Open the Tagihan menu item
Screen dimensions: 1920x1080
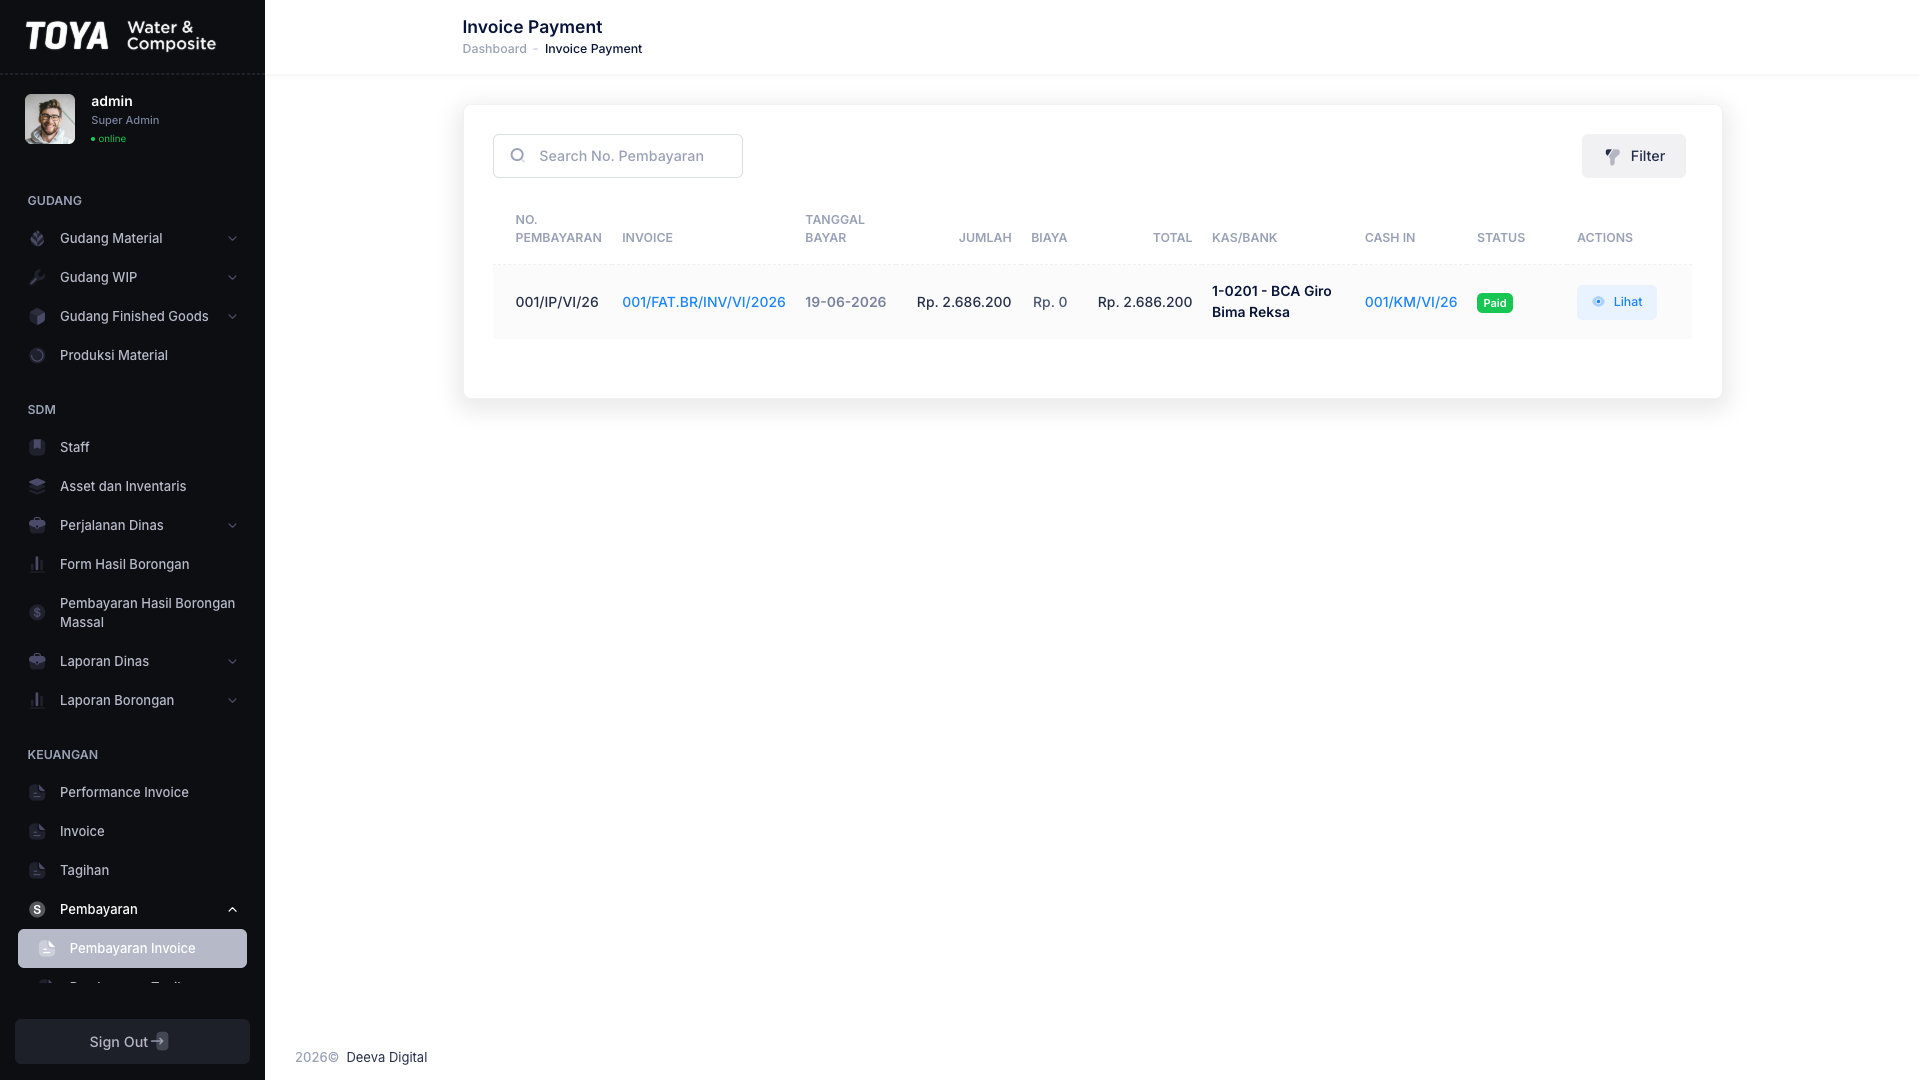coord(132,870)
